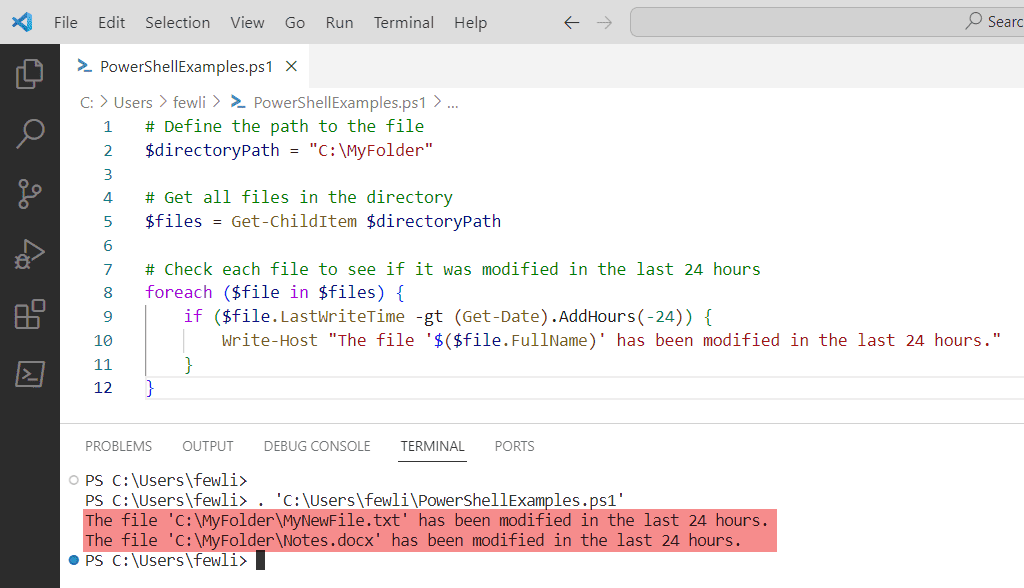This screenshot has height=588, width=1024.
Task: Click line number 1 in the gutter
Action: click(108, 127)
